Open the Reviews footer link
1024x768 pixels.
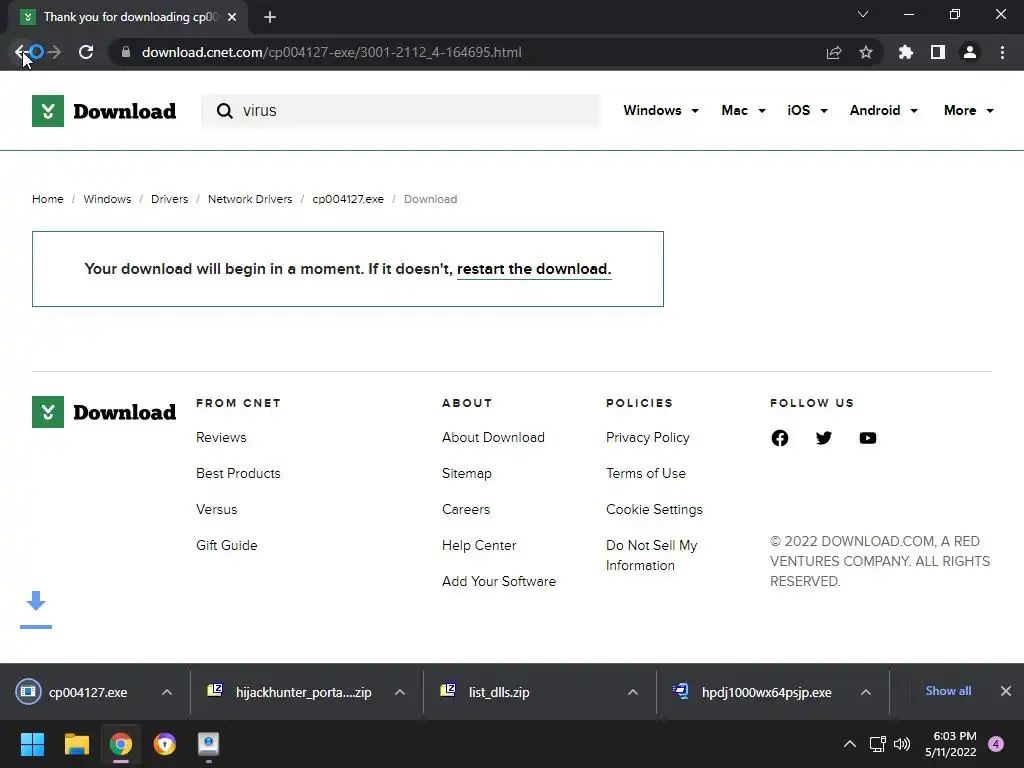point(221,438)
